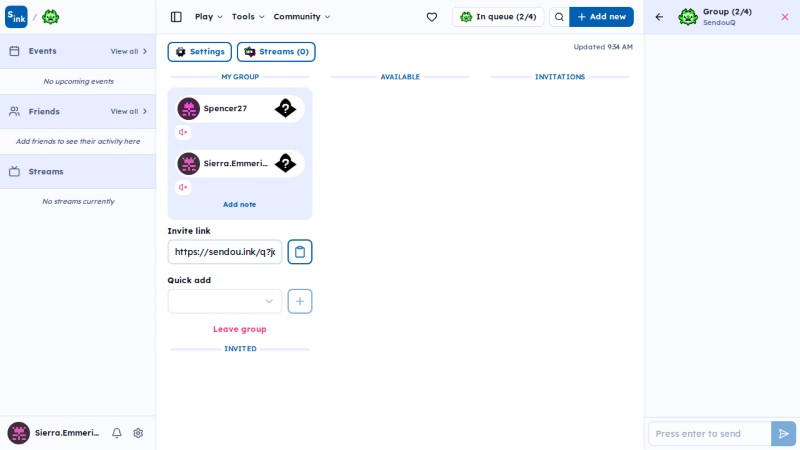The width and height of the screenshot is (800, 450).
Task: Click the Friends heading in sidebar
Action: point(44,112)
